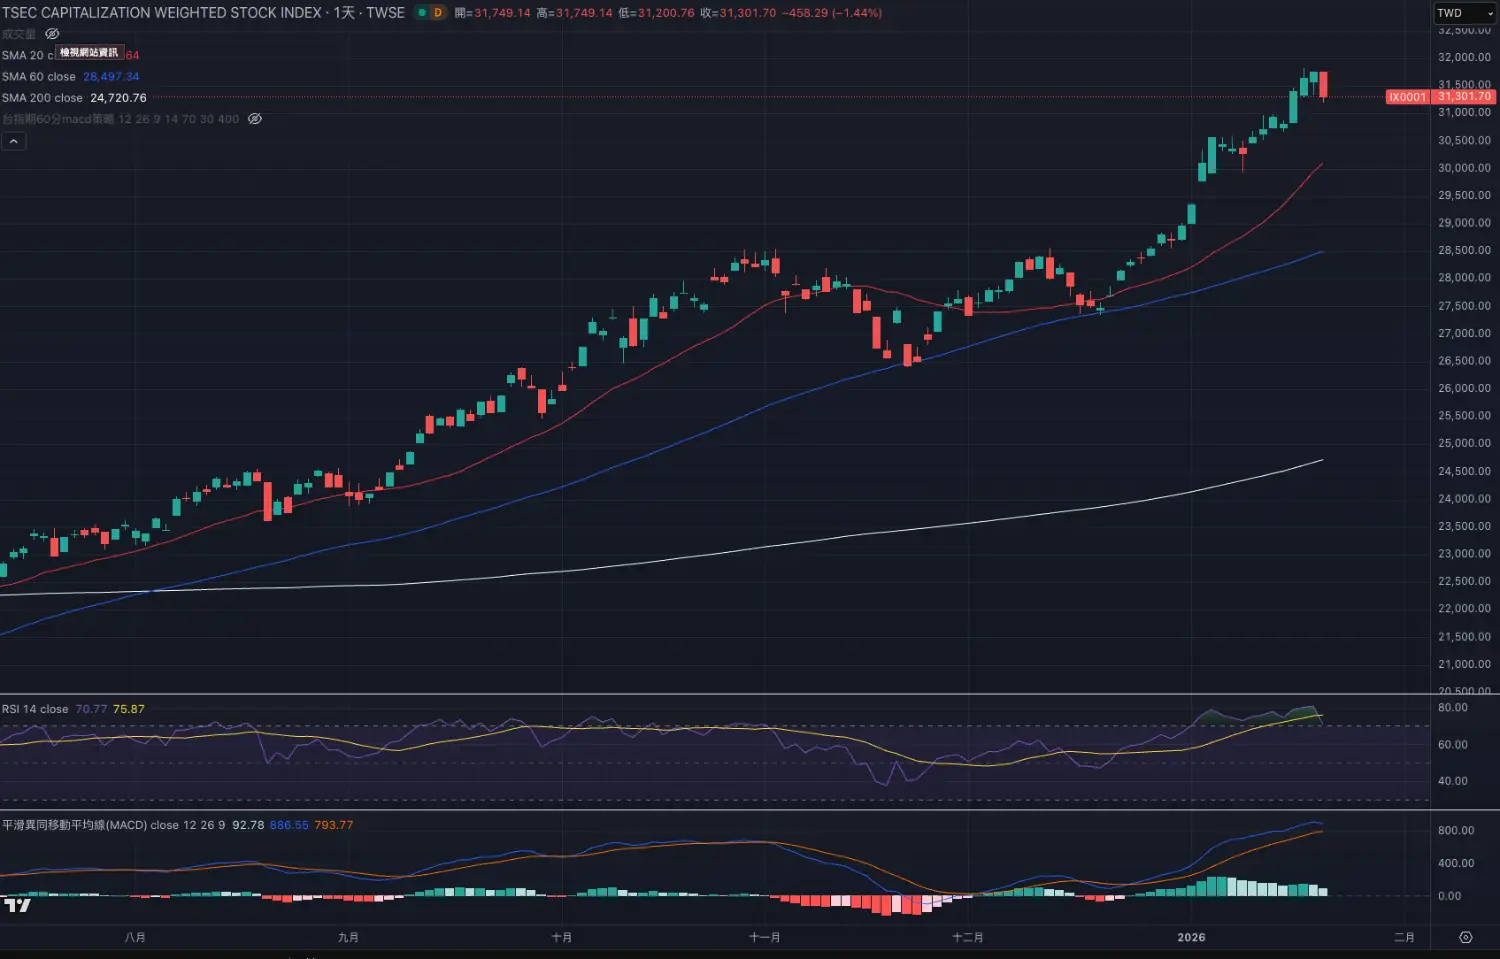Screen dimensions: 1500x959
Task: Click the TSEC Capitalization Weighted Stock Index title
Action: click(x=161, y=13)
